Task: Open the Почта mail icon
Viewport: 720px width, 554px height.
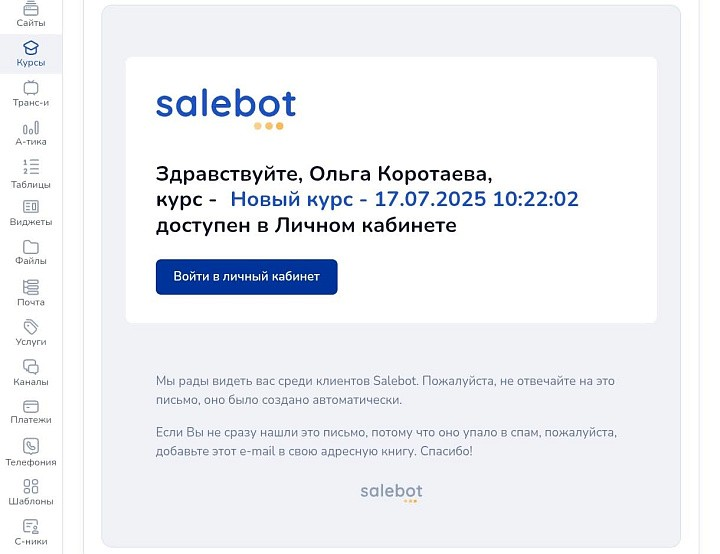Action: point(30,287)
